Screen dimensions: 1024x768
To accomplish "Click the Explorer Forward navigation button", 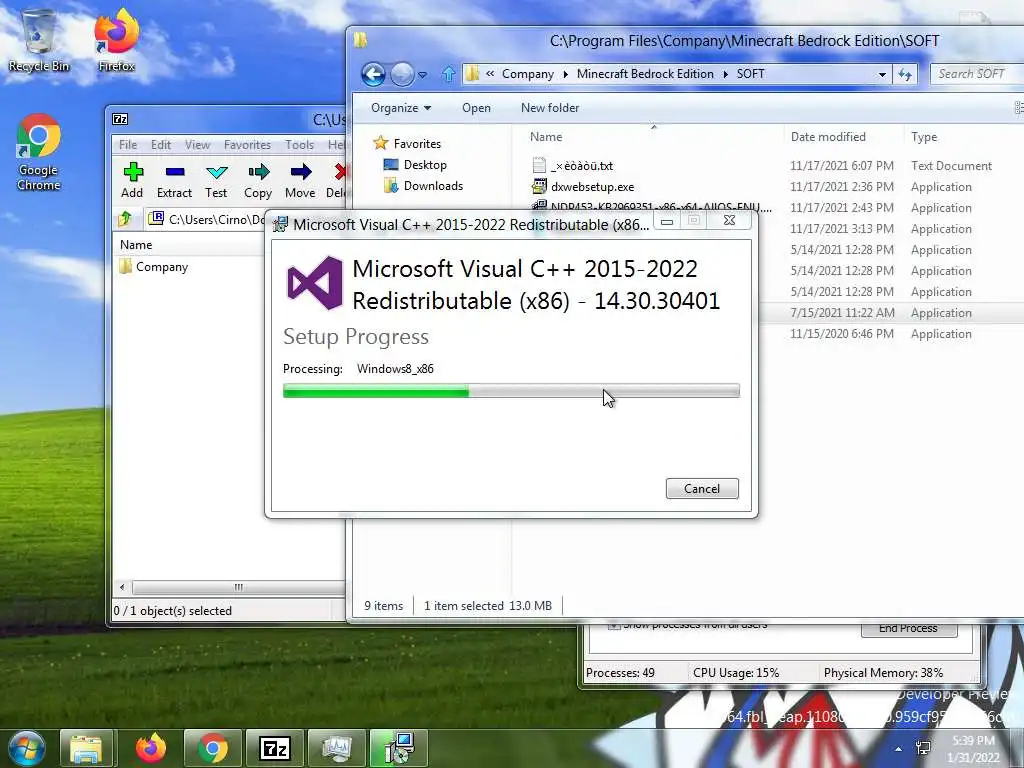I will coord(402,74).
